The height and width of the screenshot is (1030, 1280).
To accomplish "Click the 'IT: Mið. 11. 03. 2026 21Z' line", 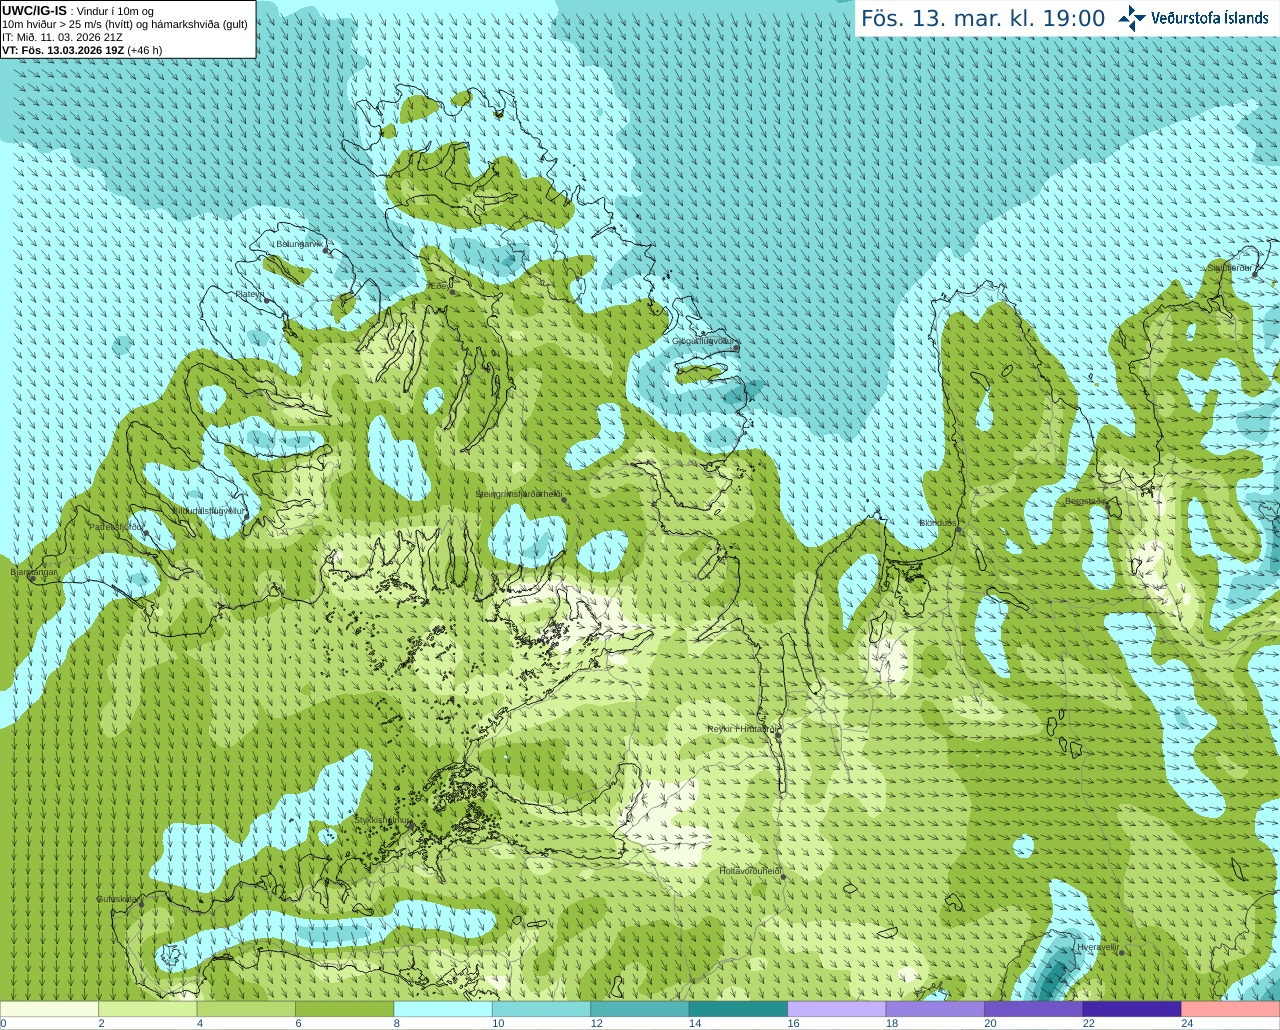I will (62, 37).
